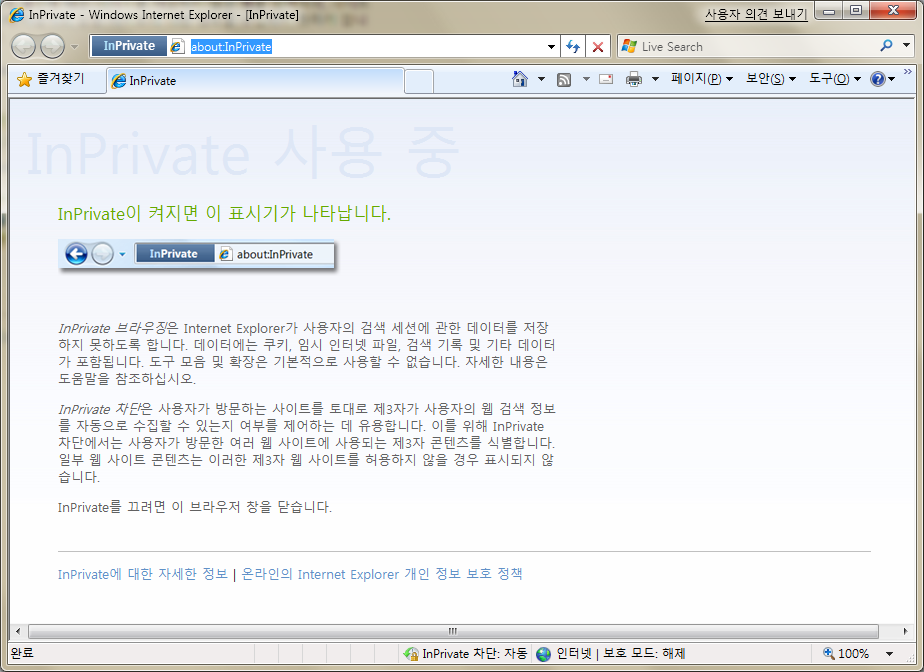Click the InPrivate indicator illustration image
Screen dimensions: 924x672
click(197, 255)
